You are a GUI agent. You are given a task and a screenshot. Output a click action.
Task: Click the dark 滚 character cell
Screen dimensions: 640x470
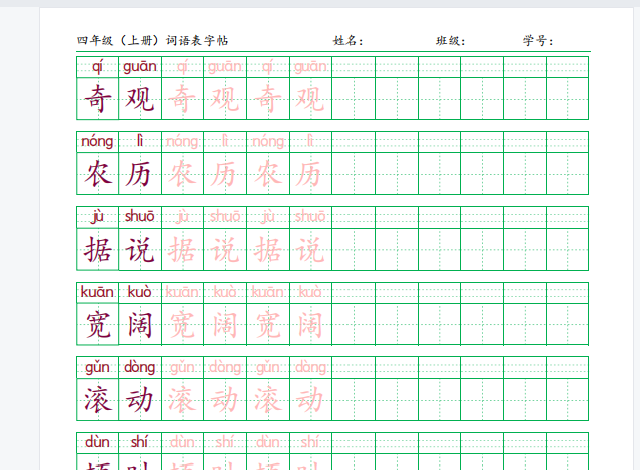(x=98, y=399)
